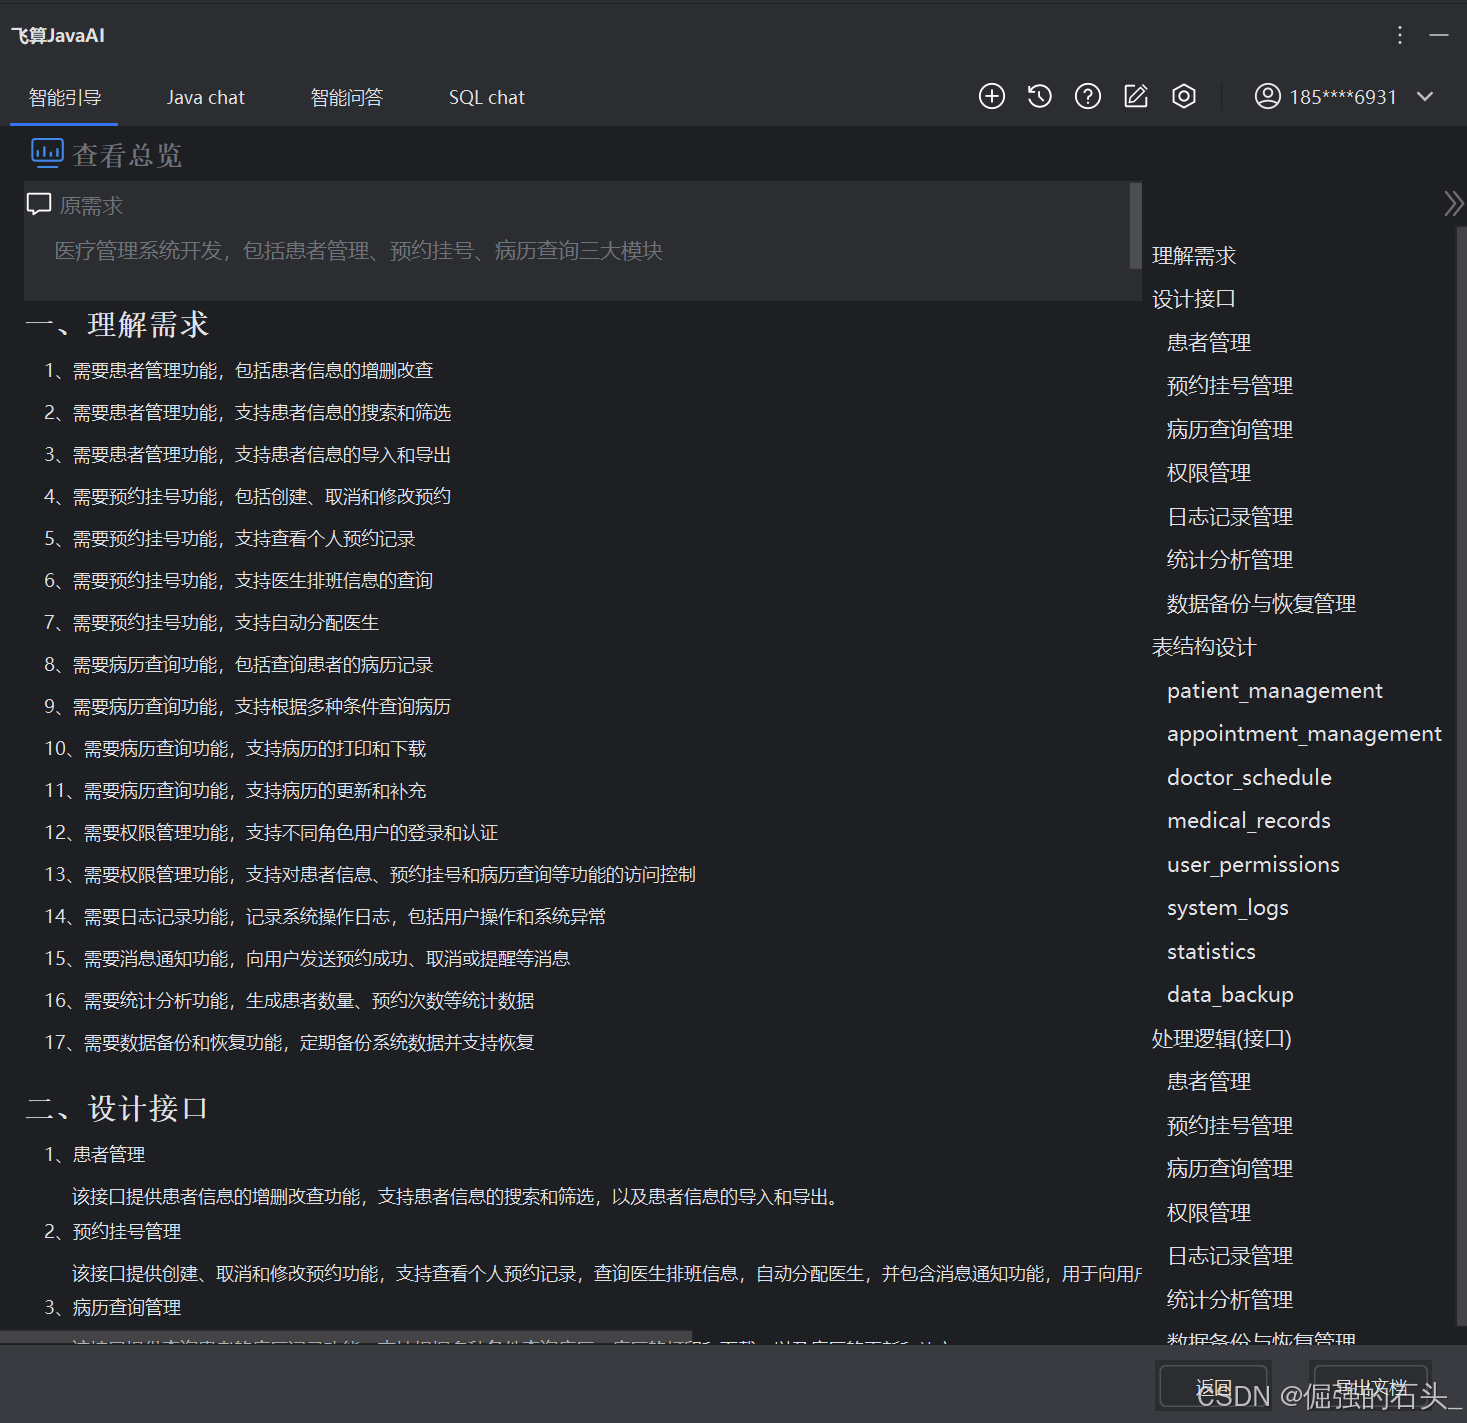Click the 返回 button
The image size is (1467, 1423).
tap(1214, 1387)
